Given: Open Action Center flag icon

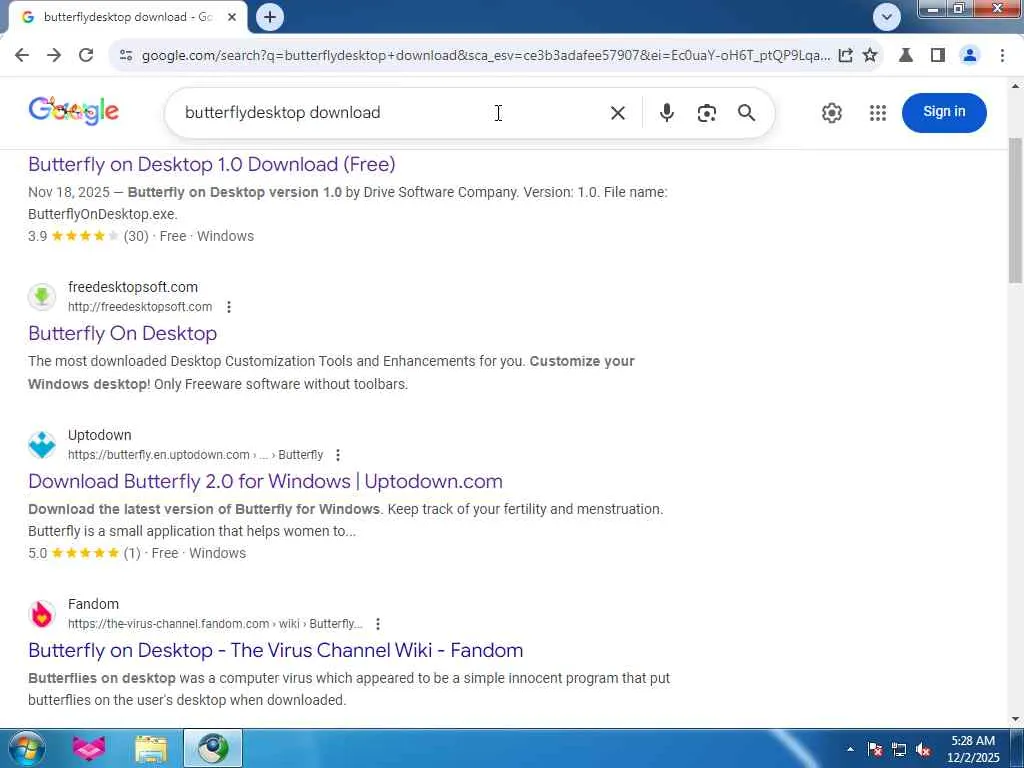Looking at the screenshot, I should pyautogui.click(x=874, y=749).
